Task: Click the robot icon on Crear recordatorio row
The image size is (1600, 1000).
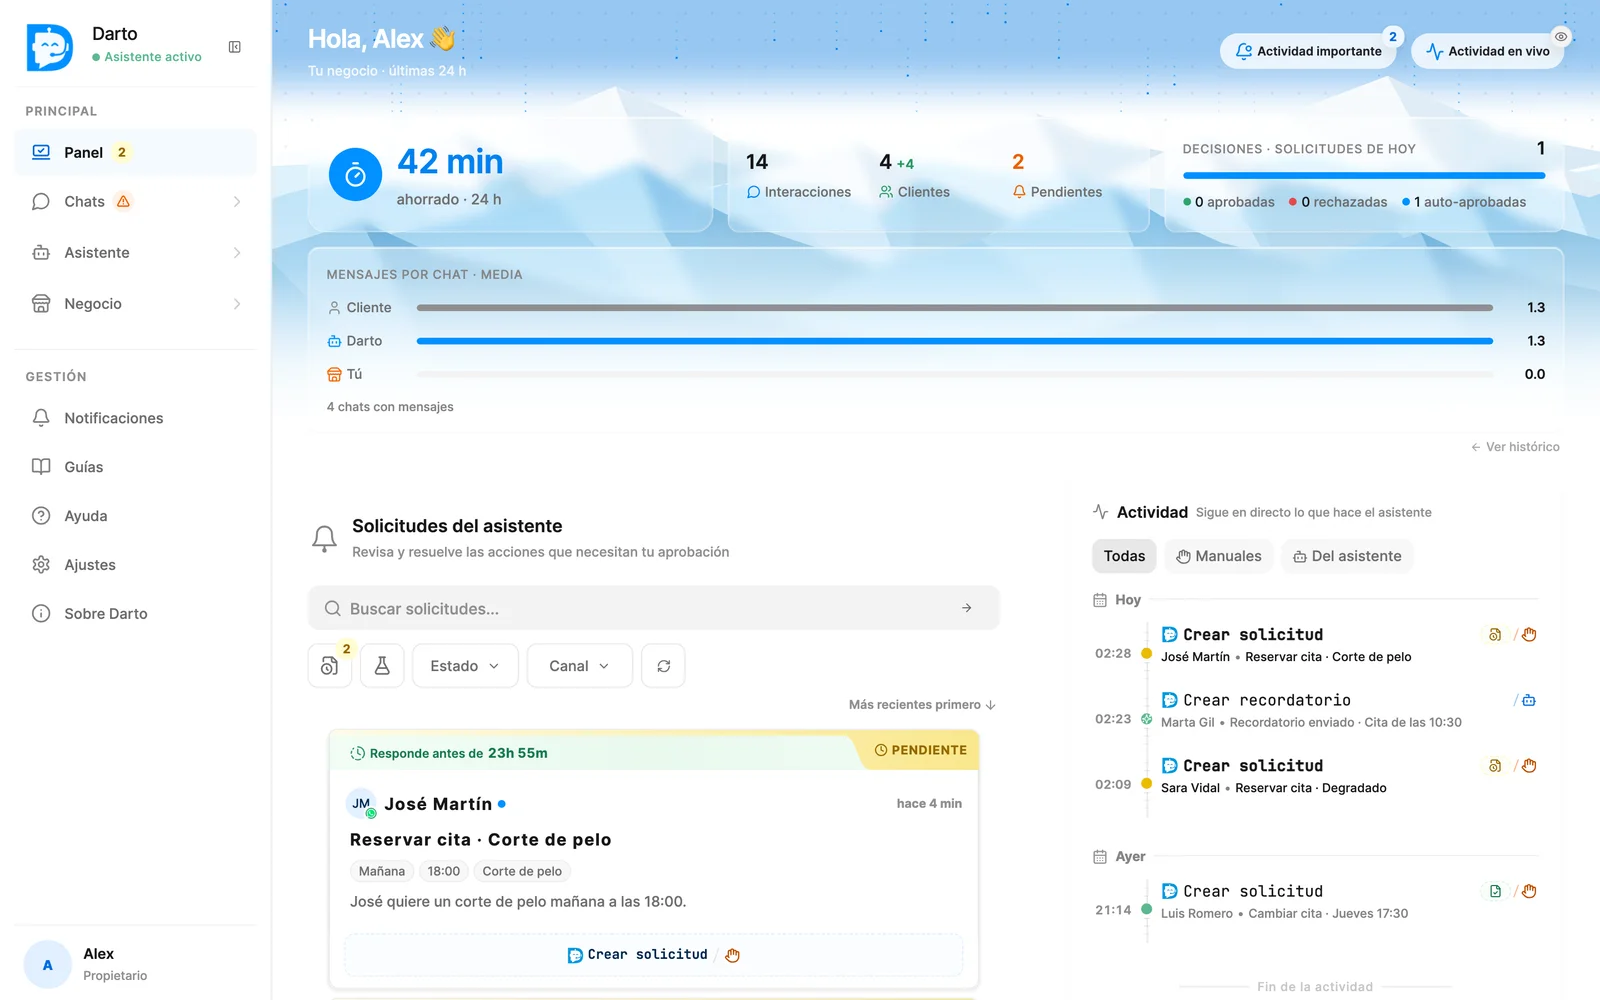Action: coord(1529,700)
